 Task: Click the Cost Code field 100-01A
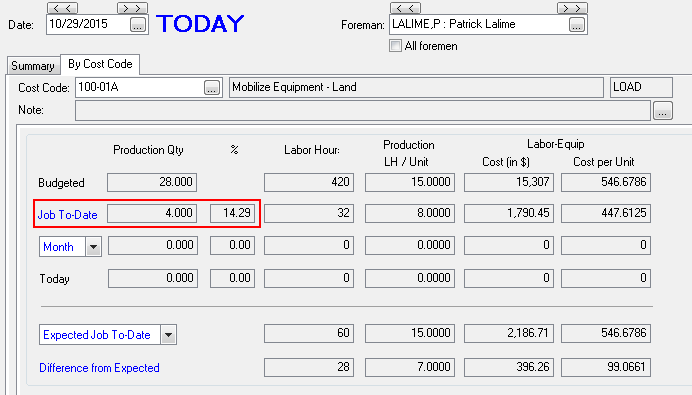click(140, 87)
